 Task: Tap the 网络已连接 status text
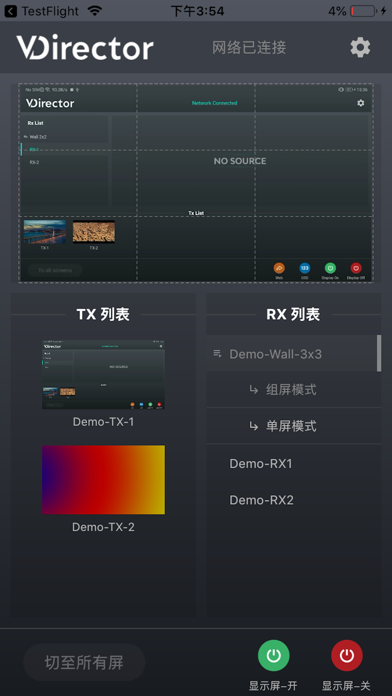[x=249, y=47]
